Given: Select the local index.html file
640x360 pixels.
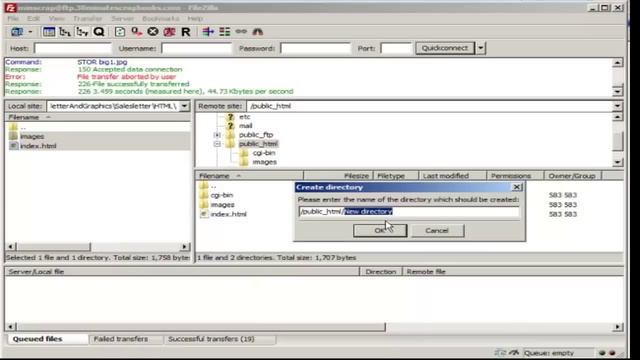Looking at the screenshot, I should [x=38, y=146].
